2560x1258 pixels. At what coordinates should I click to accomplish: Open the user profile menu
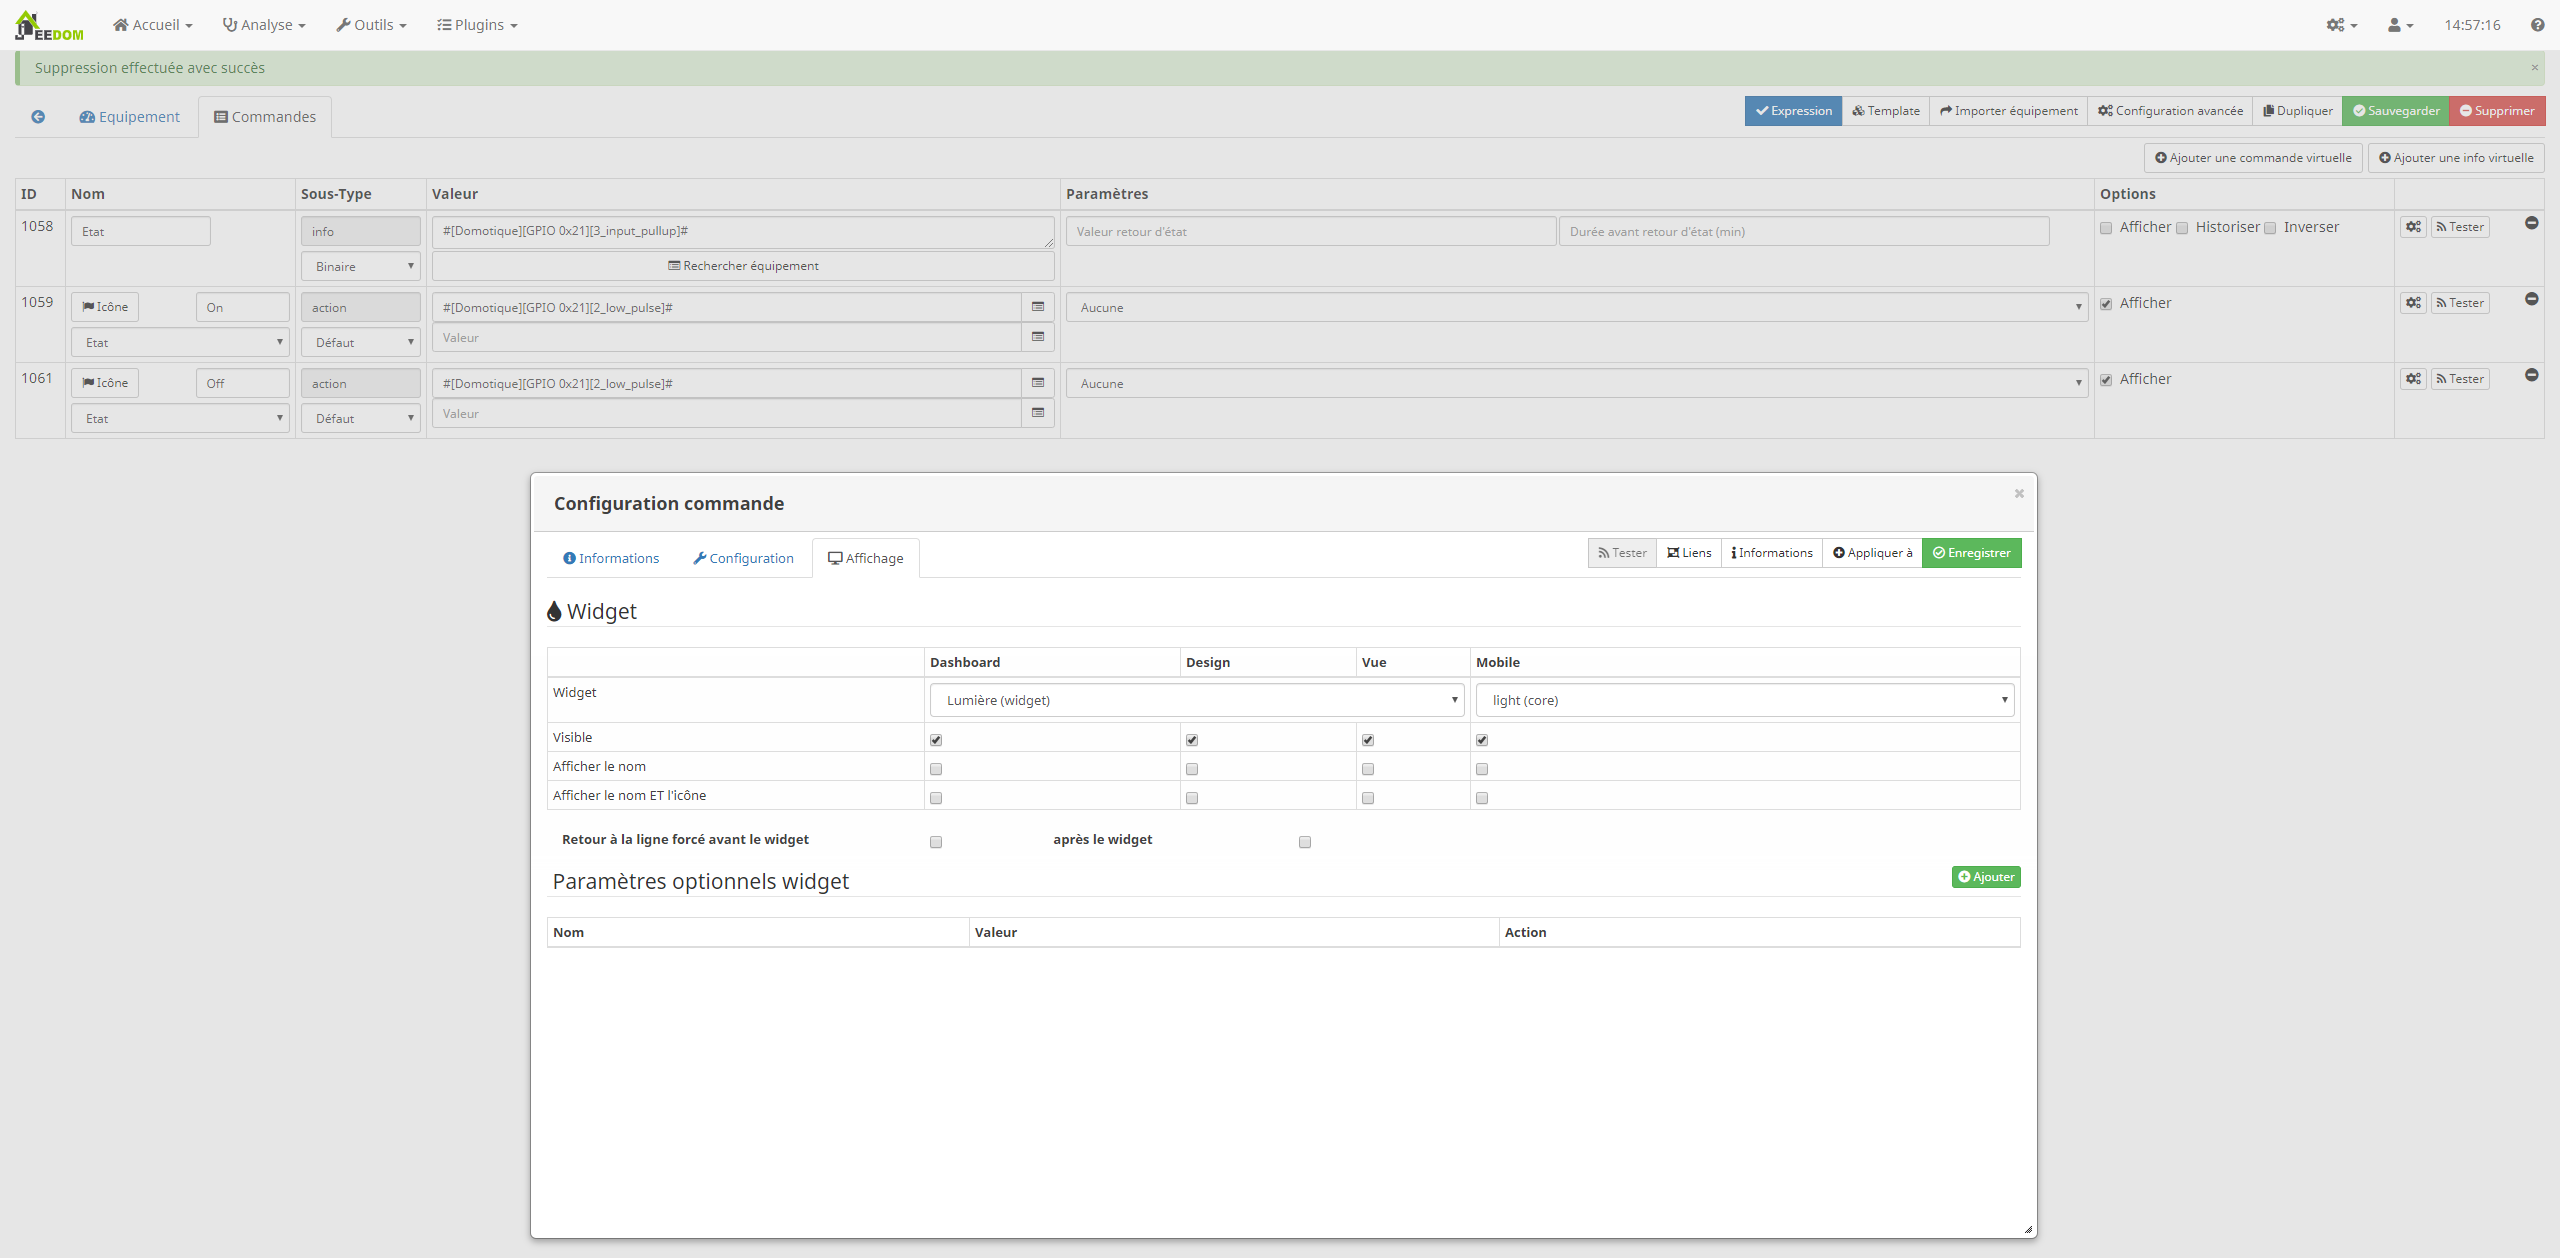coord(2400,25)
